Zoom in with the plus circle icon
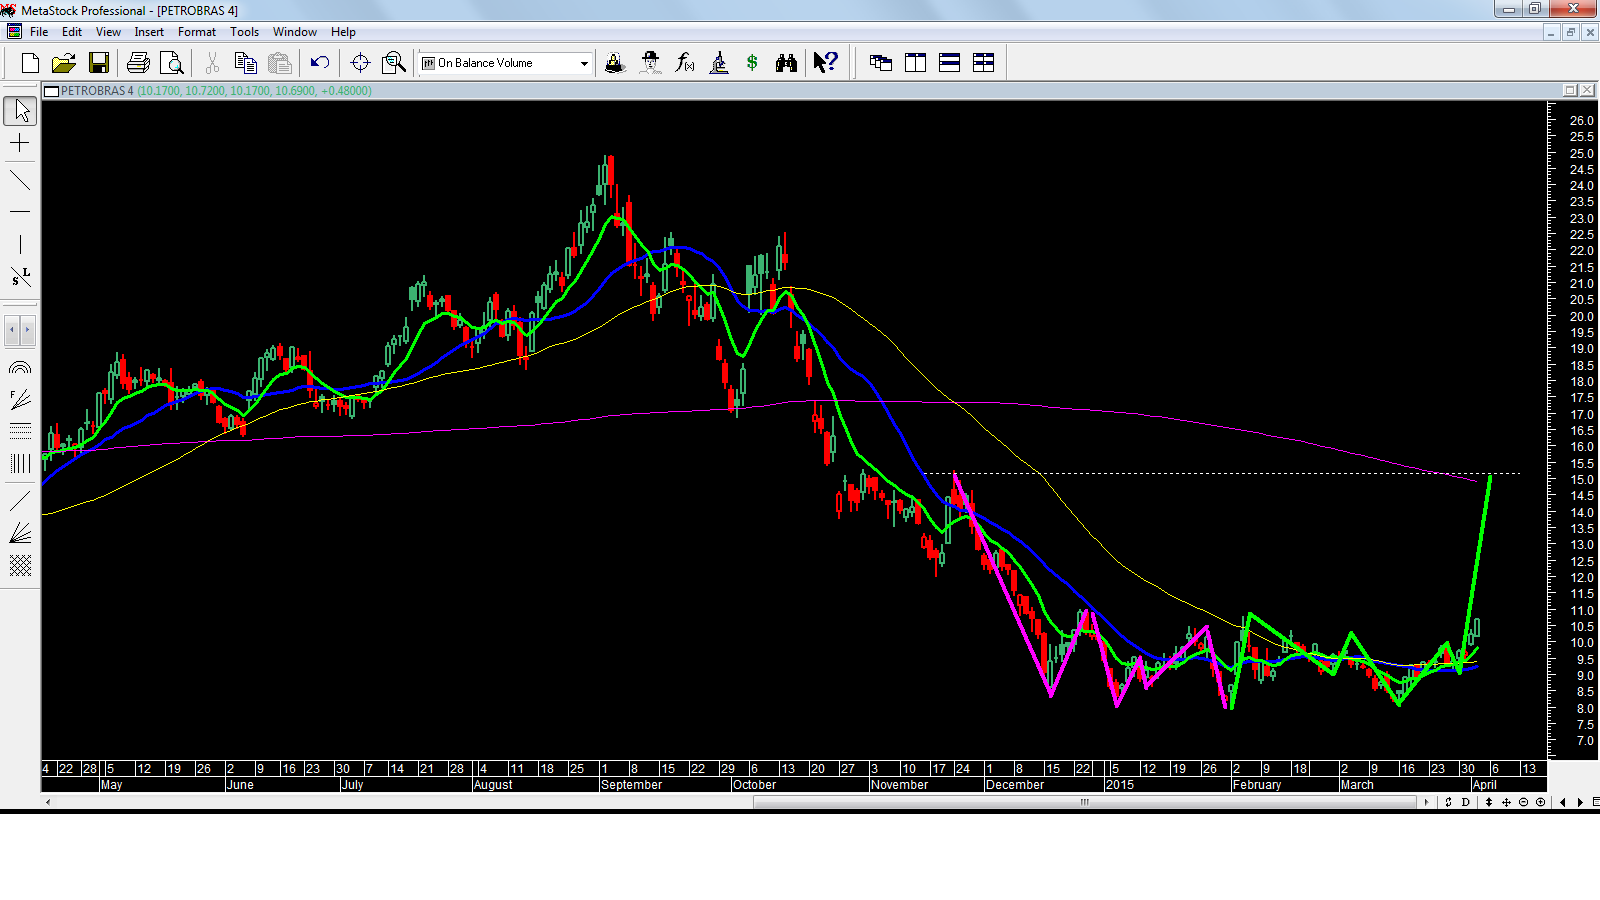The height and width of the screenshot is (900, 1600). click(1541, 802)
